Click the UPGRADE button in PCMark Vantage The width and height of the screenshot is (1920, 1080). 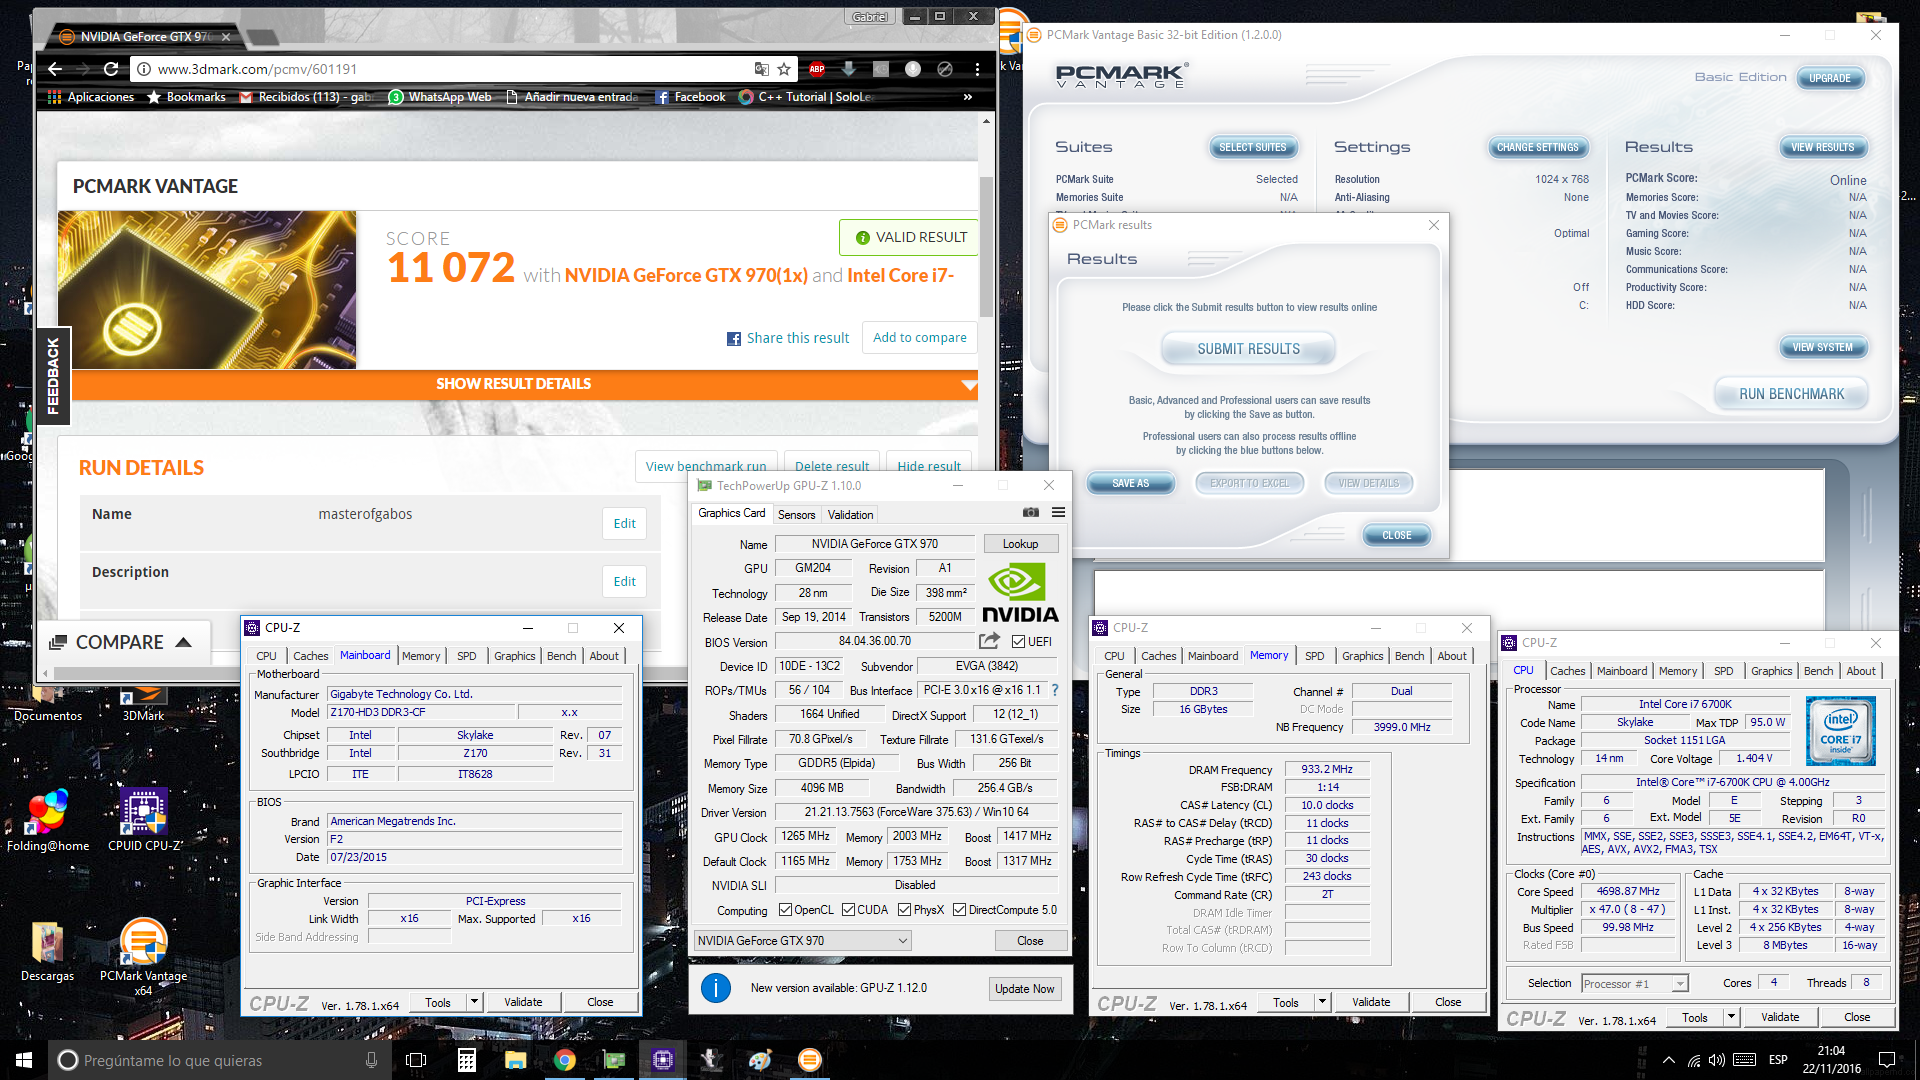[x=1829, y=78]
